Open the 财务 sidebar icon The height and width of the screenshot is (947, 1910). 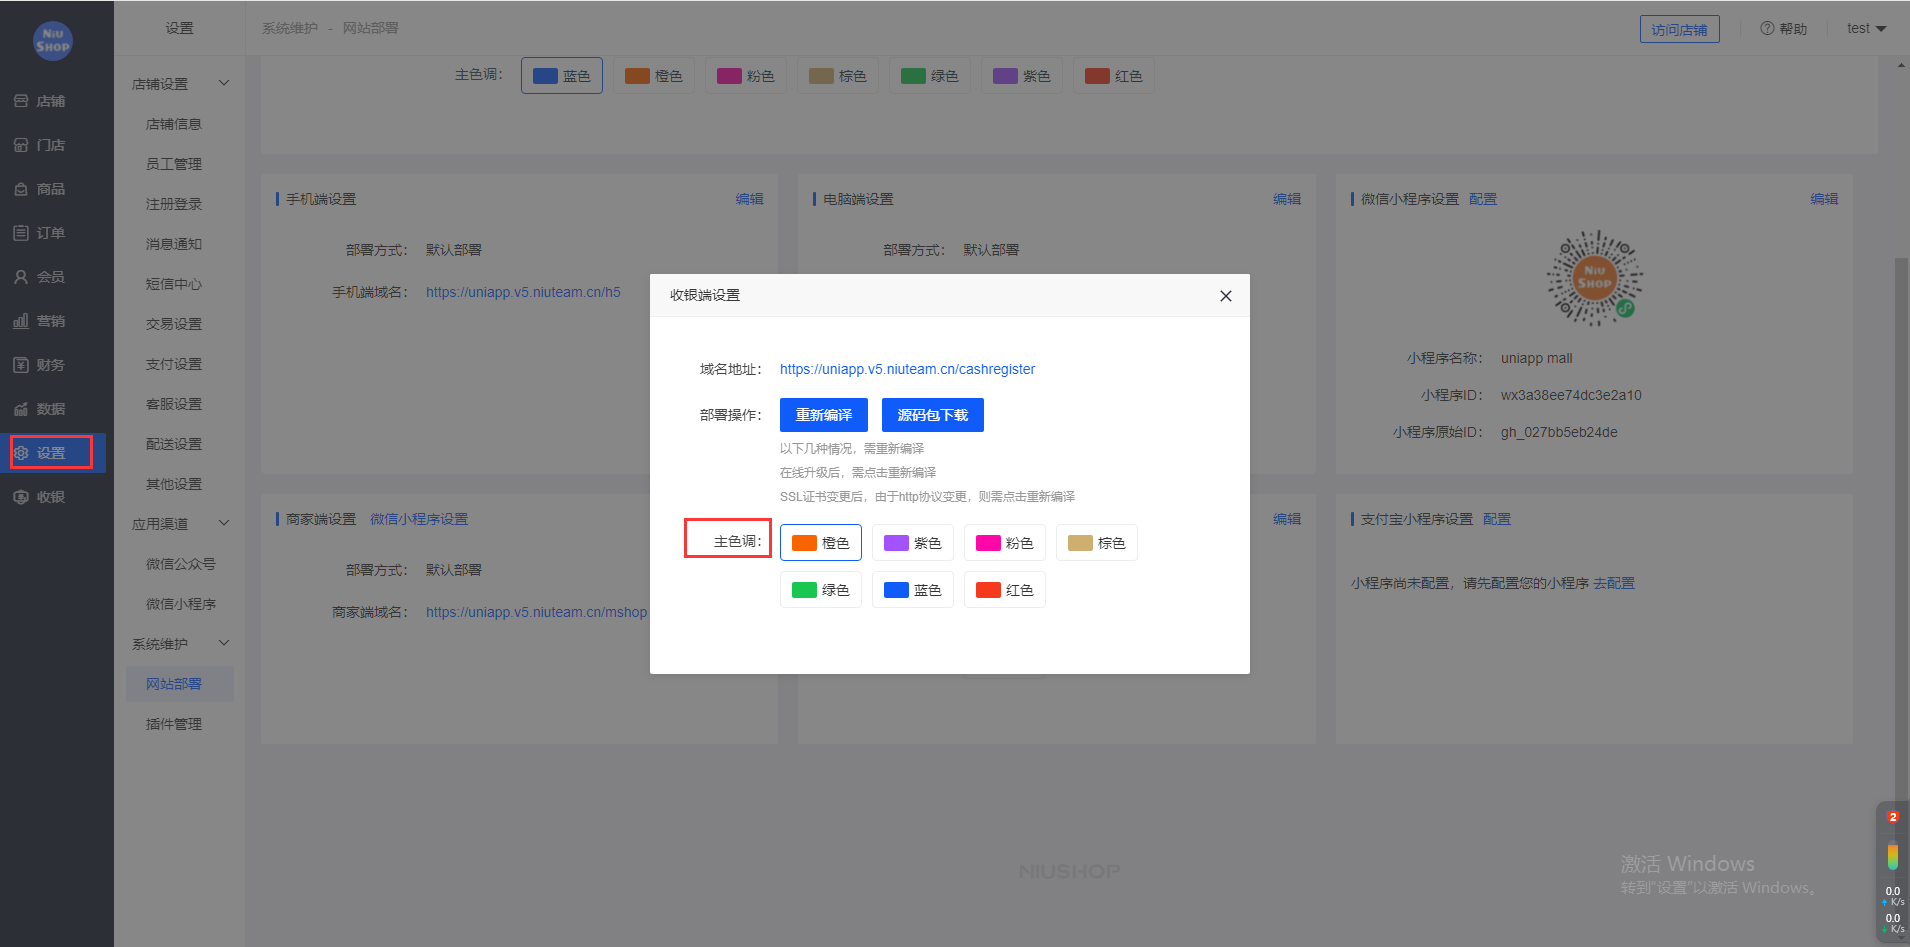click(x=21, y=365)
